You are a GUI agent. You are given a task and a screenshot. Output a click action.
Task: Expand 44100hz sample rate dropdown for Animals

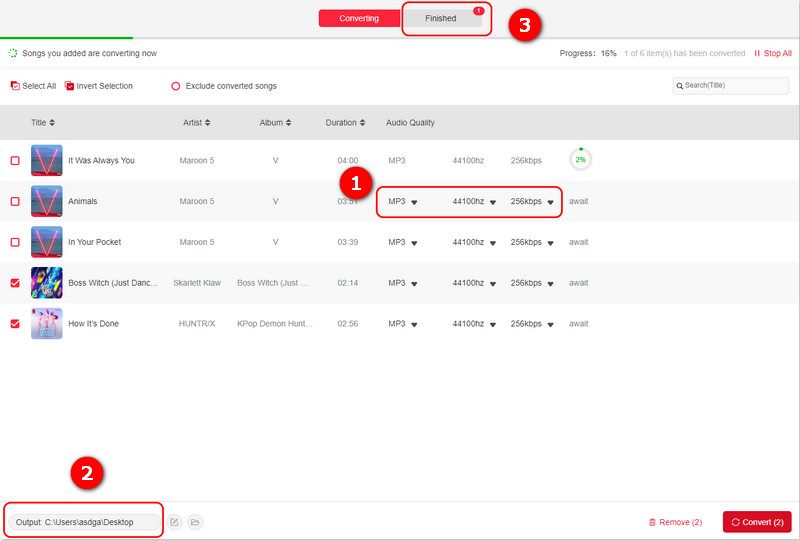pyautogui.click(x=492, y=202)
